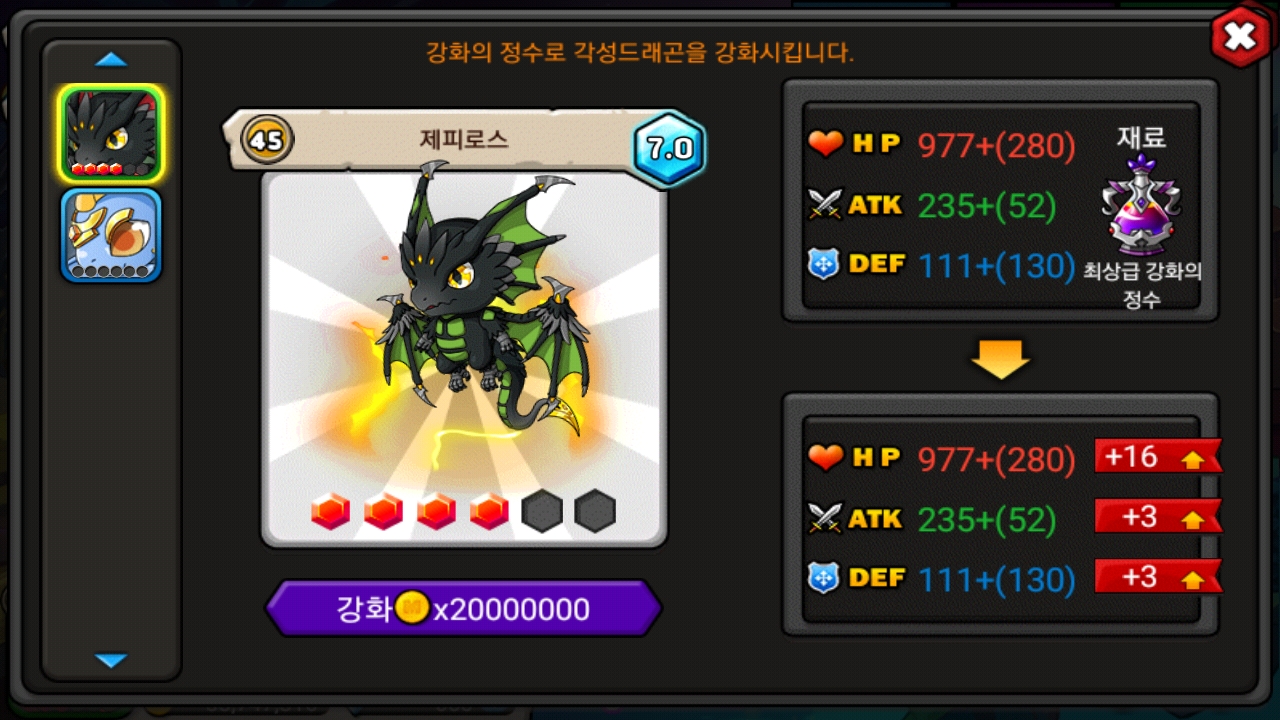Tap the purple 강화 enhance button
The width and height of the screenshot is (1280, 720).
(463, 608)
